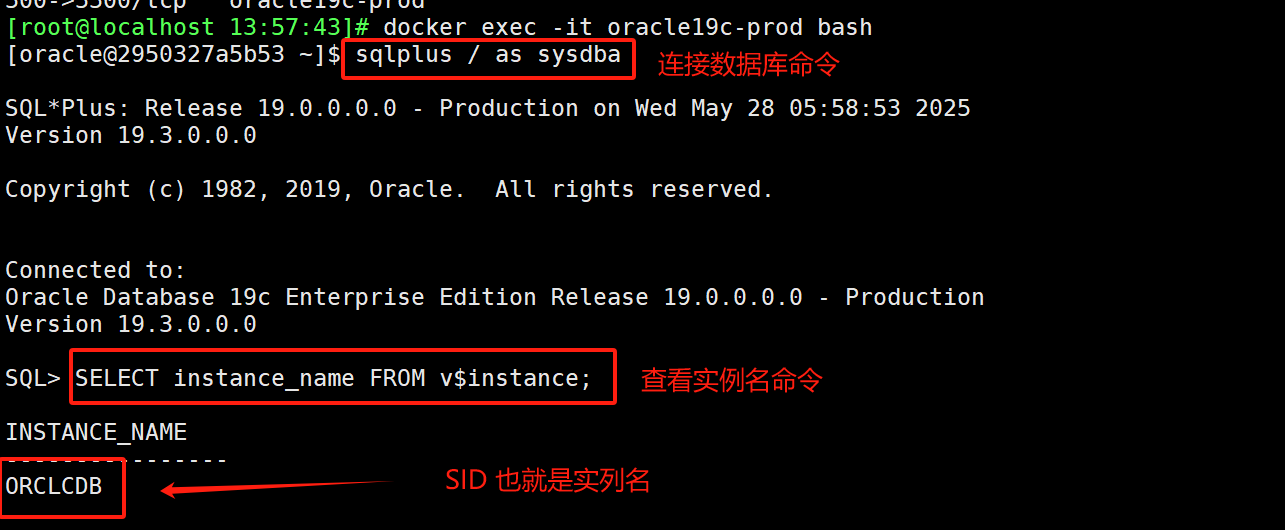
Task: Click the red 连接数据库命令 annotation
Action: coord(747,64)
